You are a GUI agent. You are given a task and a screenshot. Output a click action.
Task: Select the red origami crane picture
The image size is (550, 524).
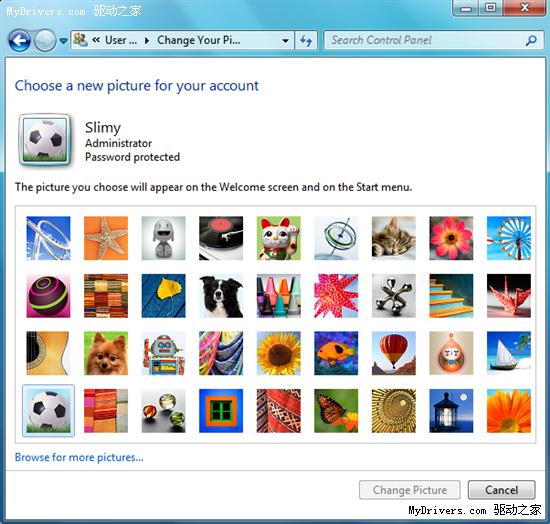point(509,296)
